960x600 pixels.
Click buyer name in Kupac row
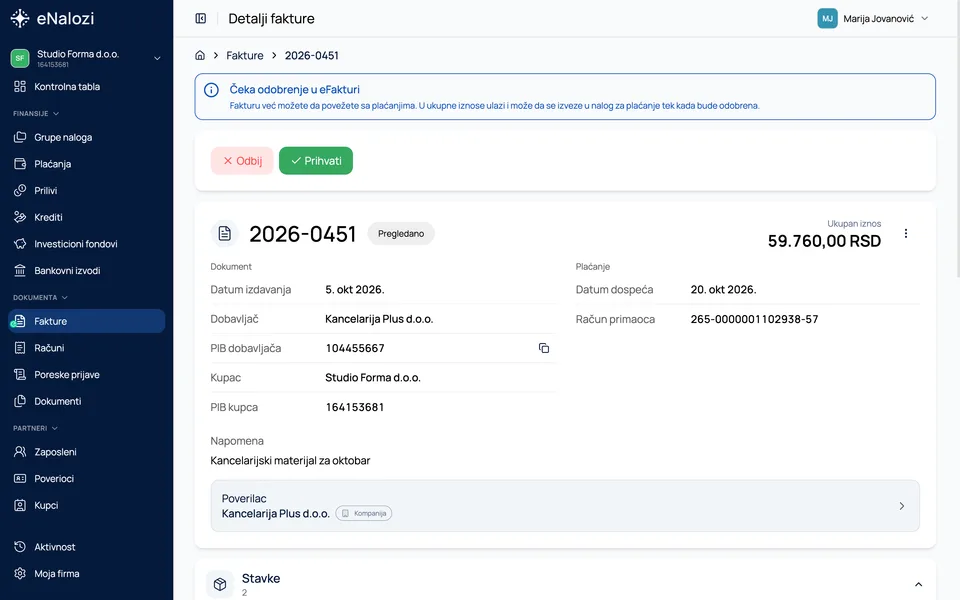pyautogui.click(x=373, y=378)
